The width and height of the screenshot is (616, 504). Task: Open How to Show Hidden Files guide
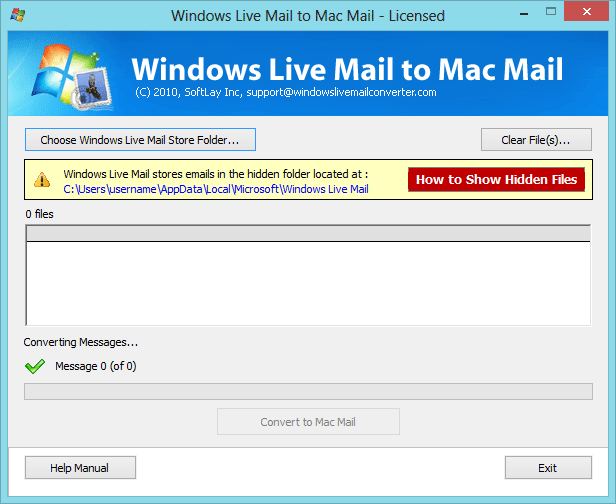(x=496, y=180)
